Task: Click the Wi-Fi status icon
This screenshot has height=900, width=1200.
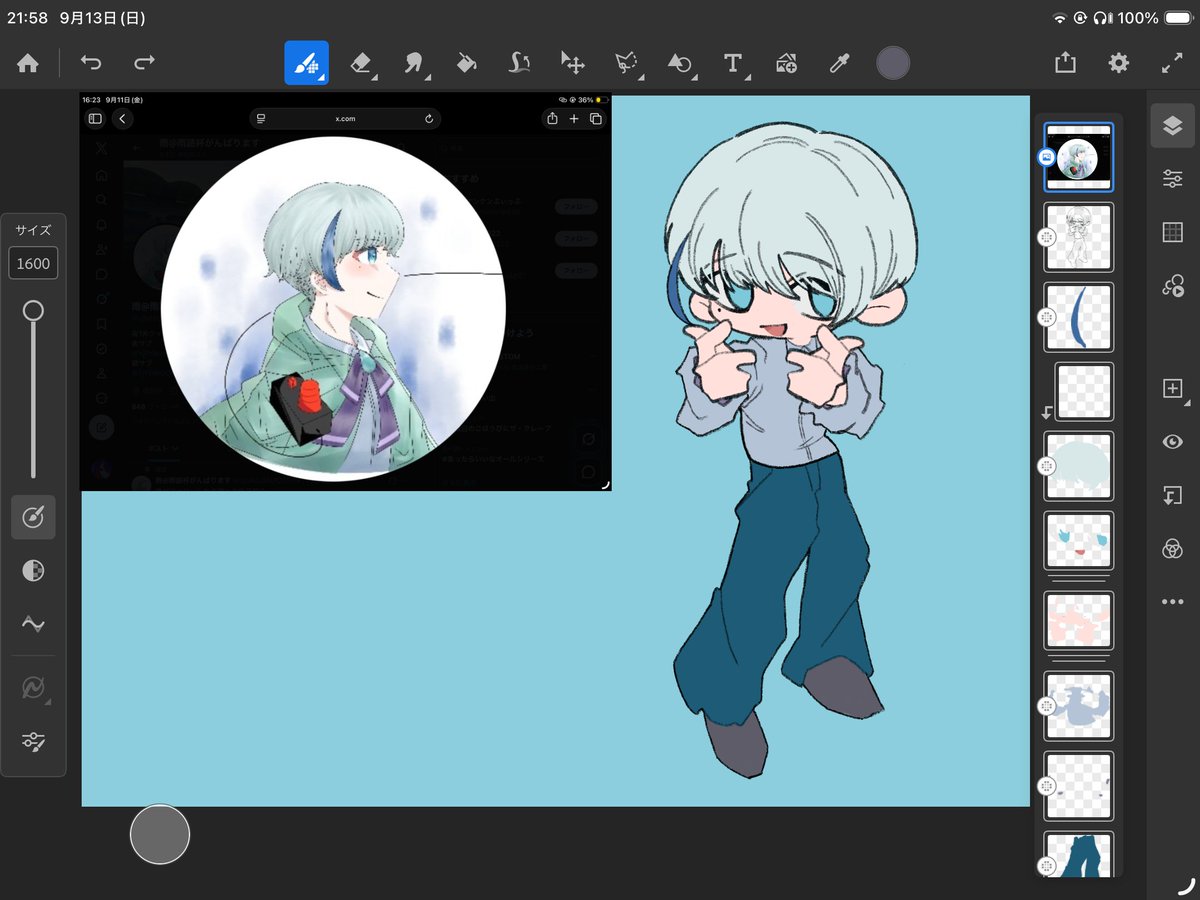Action: pyautogui.click(x=1060, y=18)
